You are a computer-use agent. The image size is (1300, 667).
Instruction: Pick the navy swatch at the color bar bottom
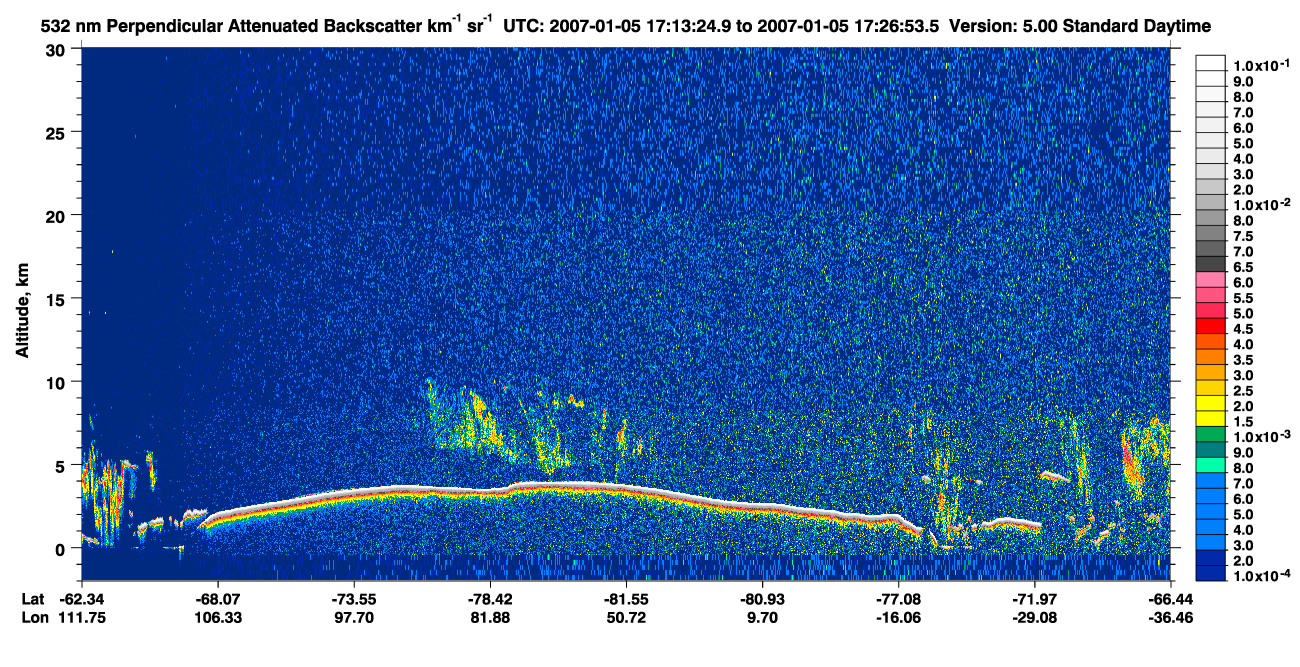click(x=1211, y=572)
